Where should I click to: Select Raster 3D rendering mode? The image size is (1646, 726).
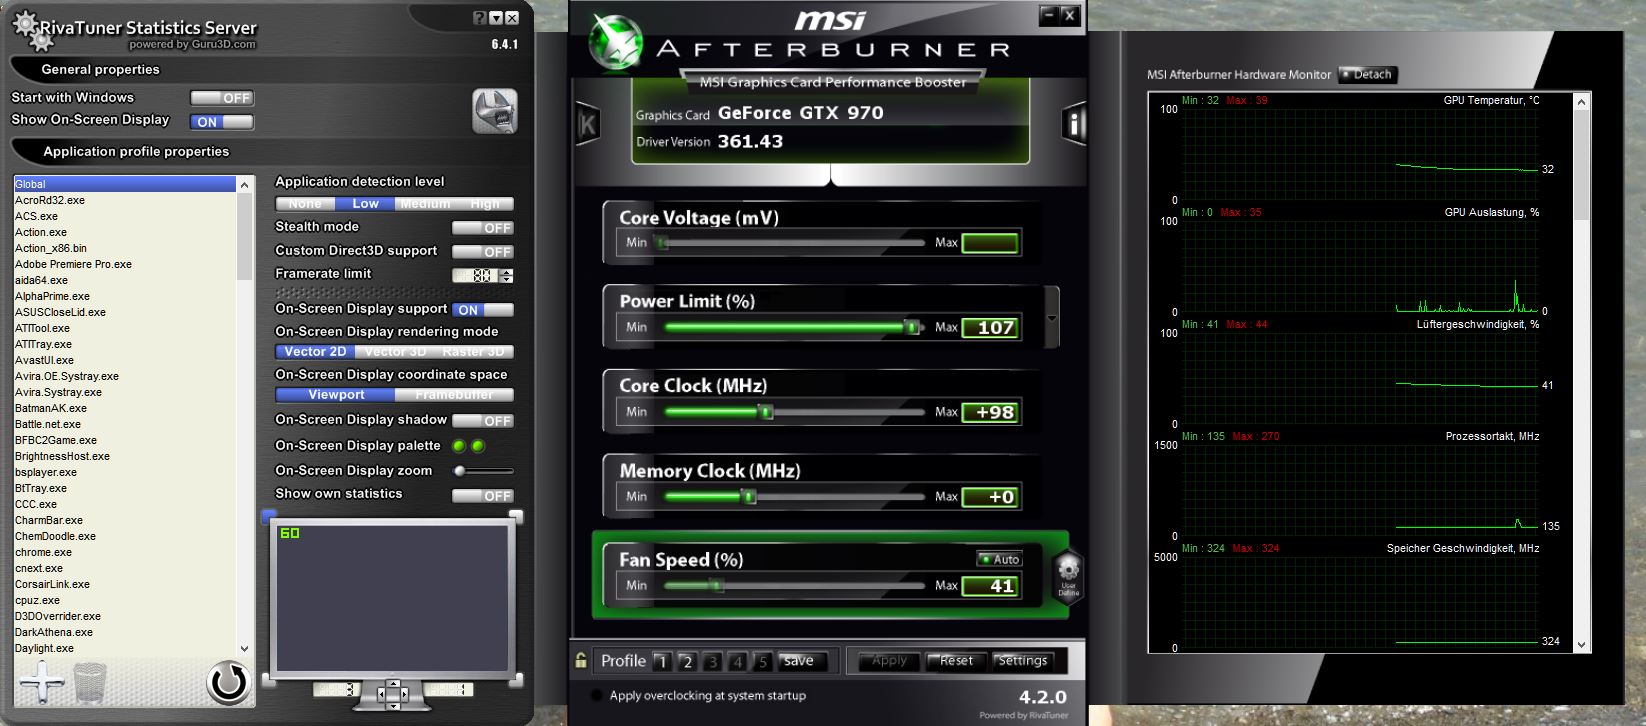(474, 352)
